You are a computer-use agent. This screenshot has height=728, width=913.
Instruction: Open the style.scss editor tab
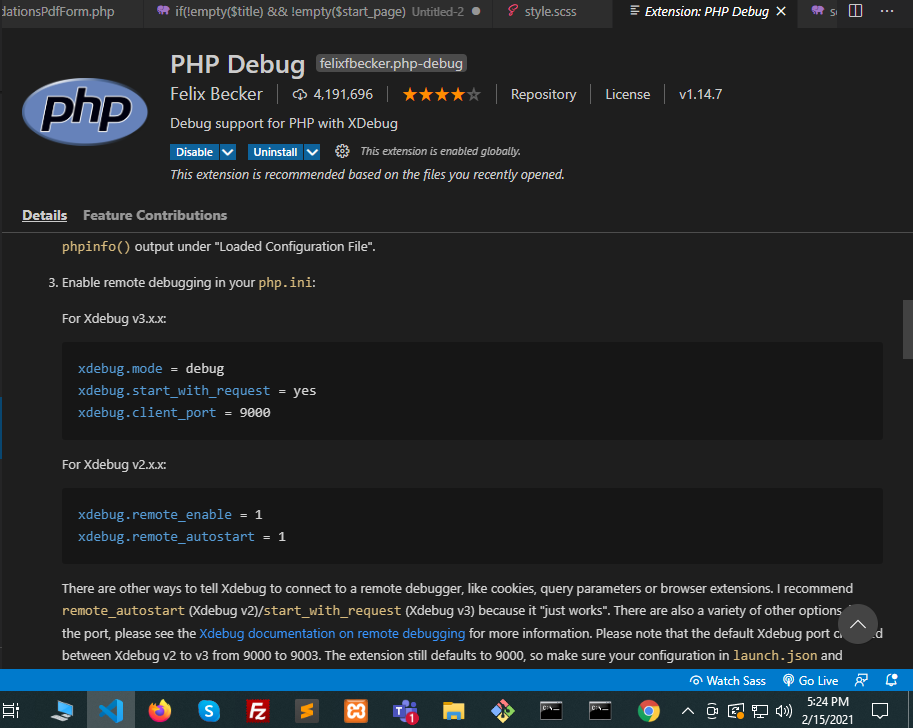point(550,12)
